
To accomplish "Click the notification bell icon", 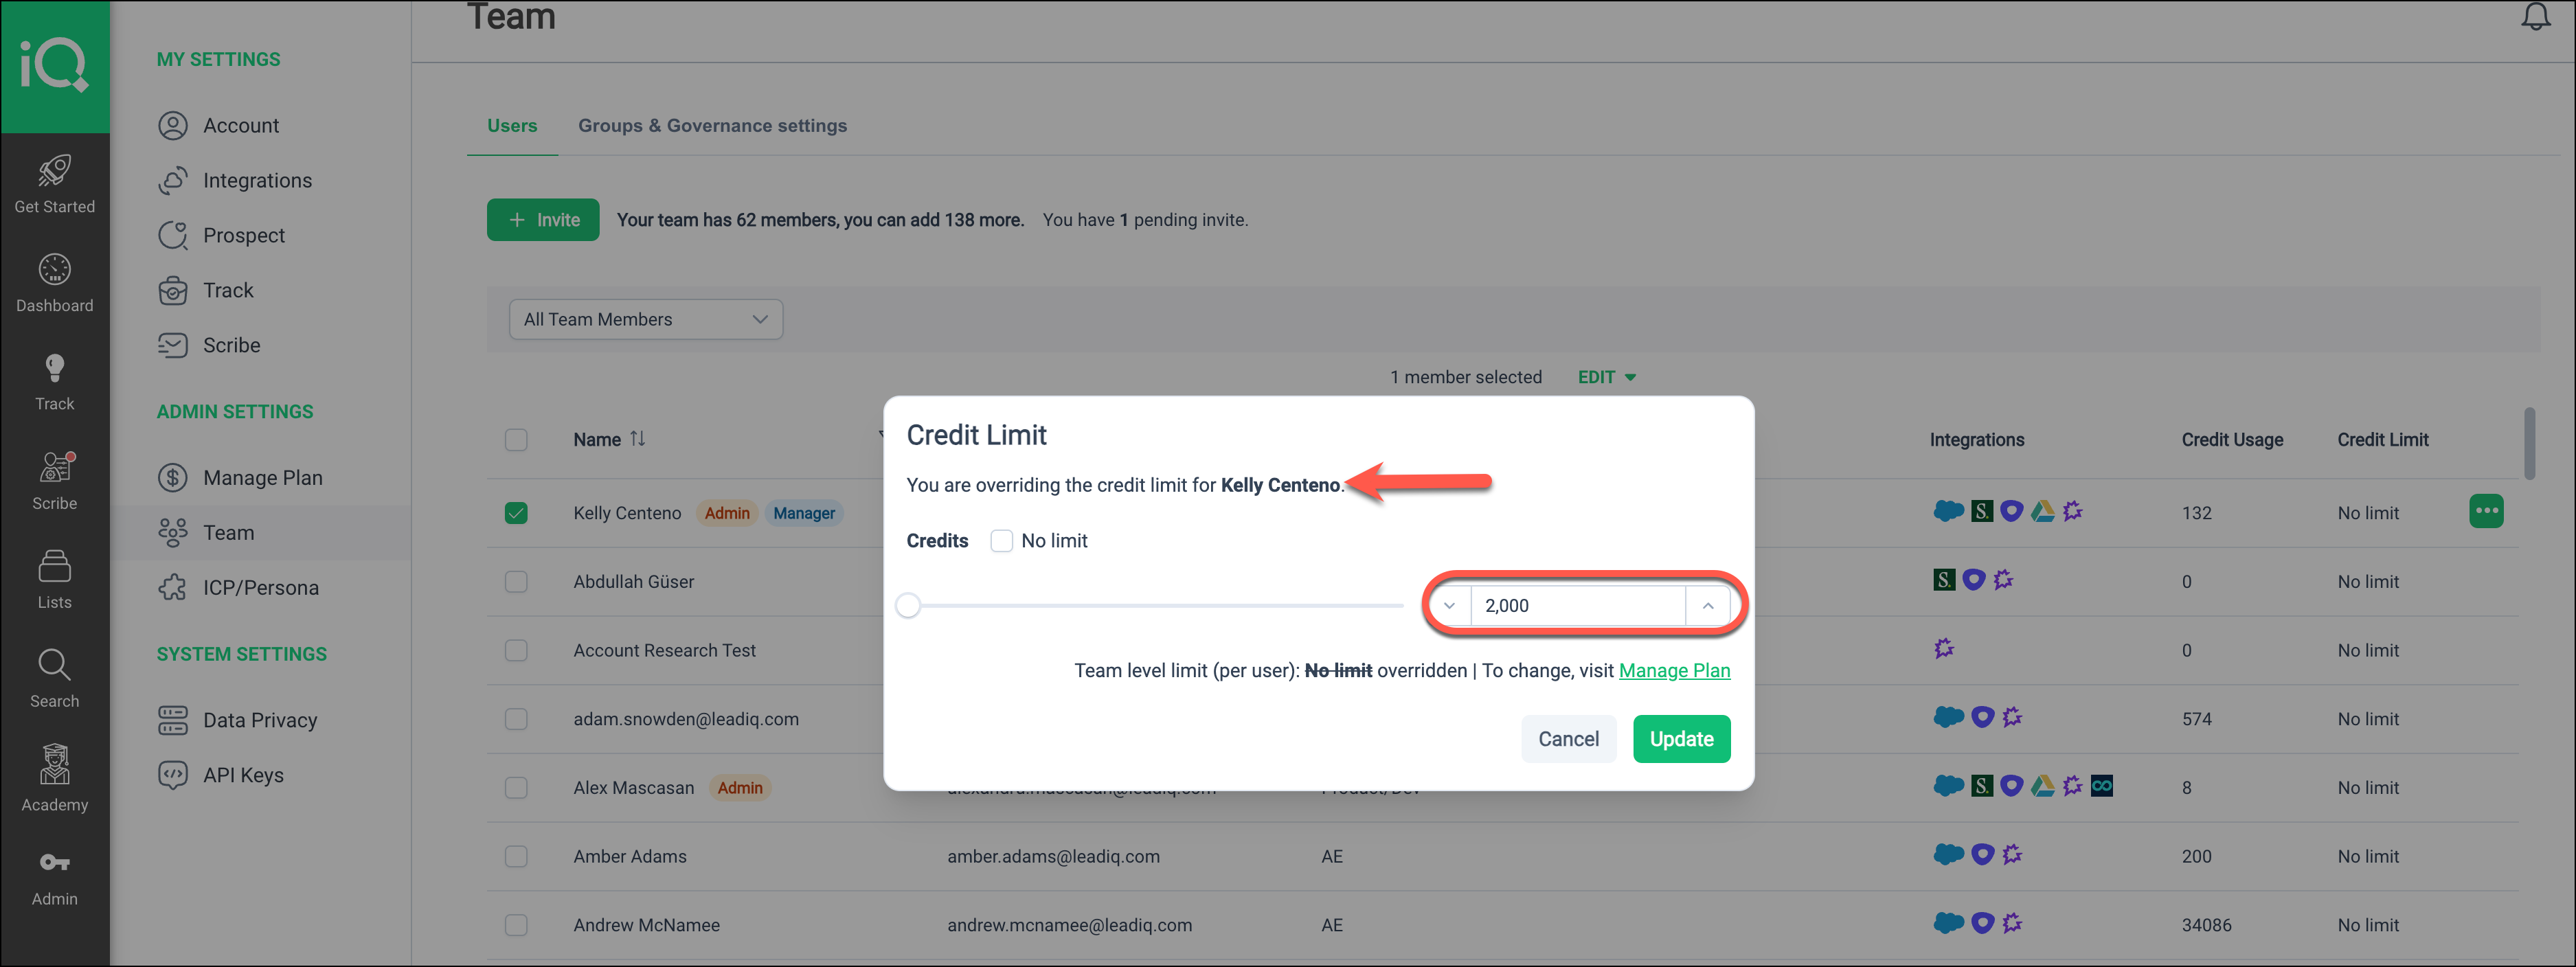I will point(2534,17).
